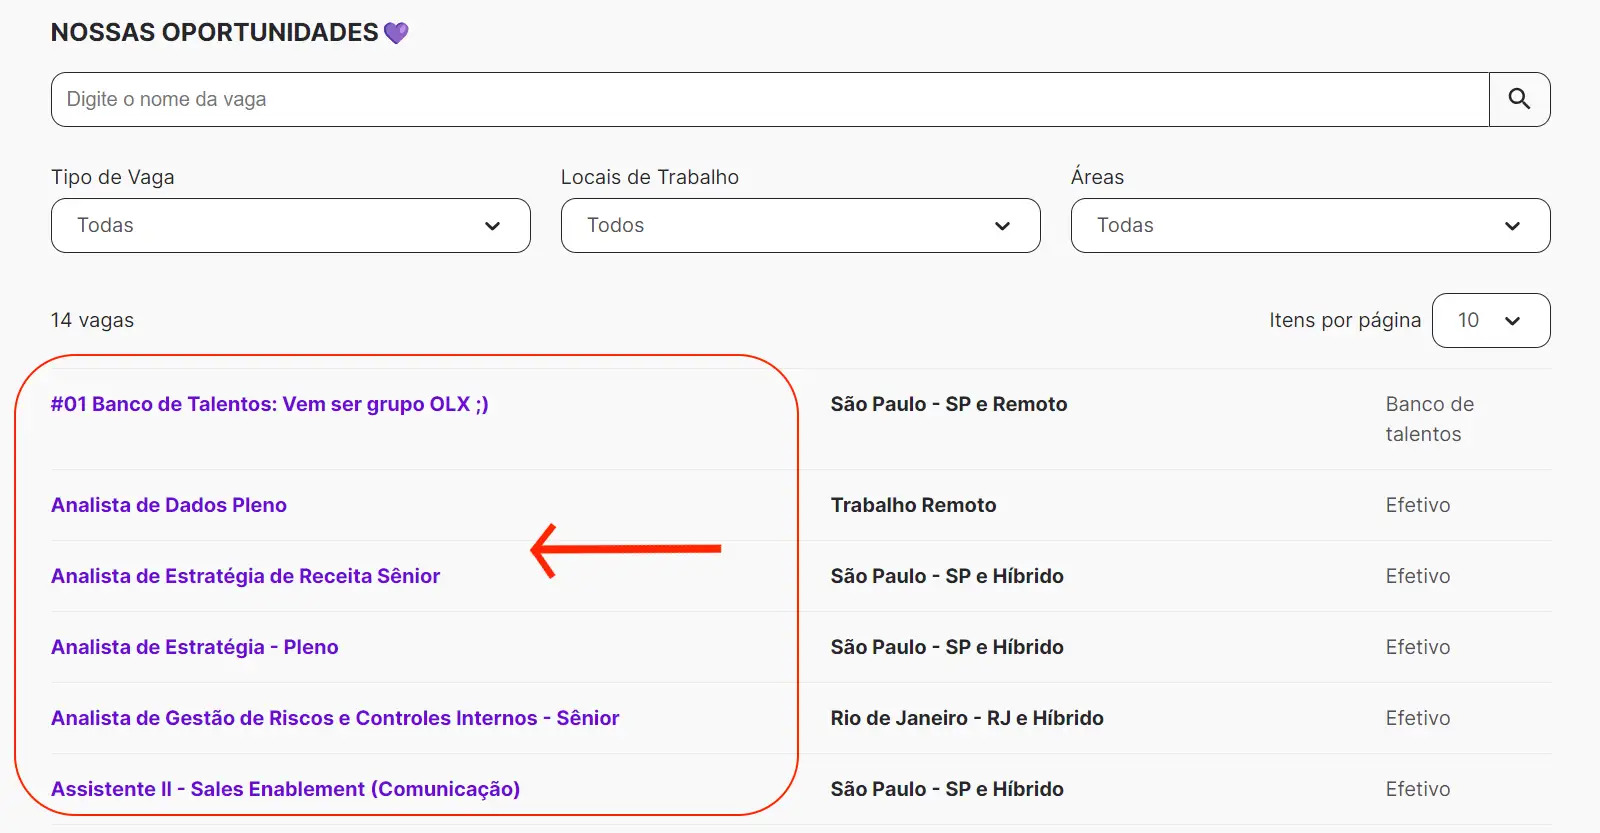The image size is (1600, 833).
Task: Focus the job name search field
Action: [x=770, y=99]
